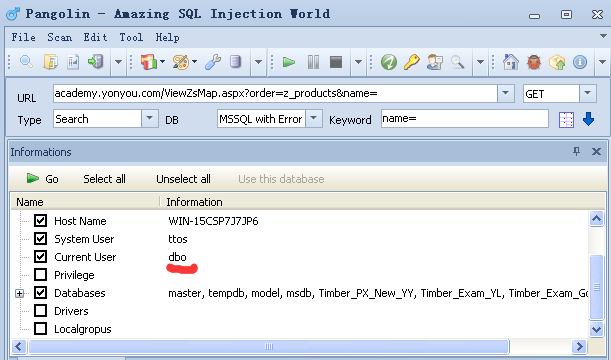Stop the scan using stop icon

[x=336, y=62]
